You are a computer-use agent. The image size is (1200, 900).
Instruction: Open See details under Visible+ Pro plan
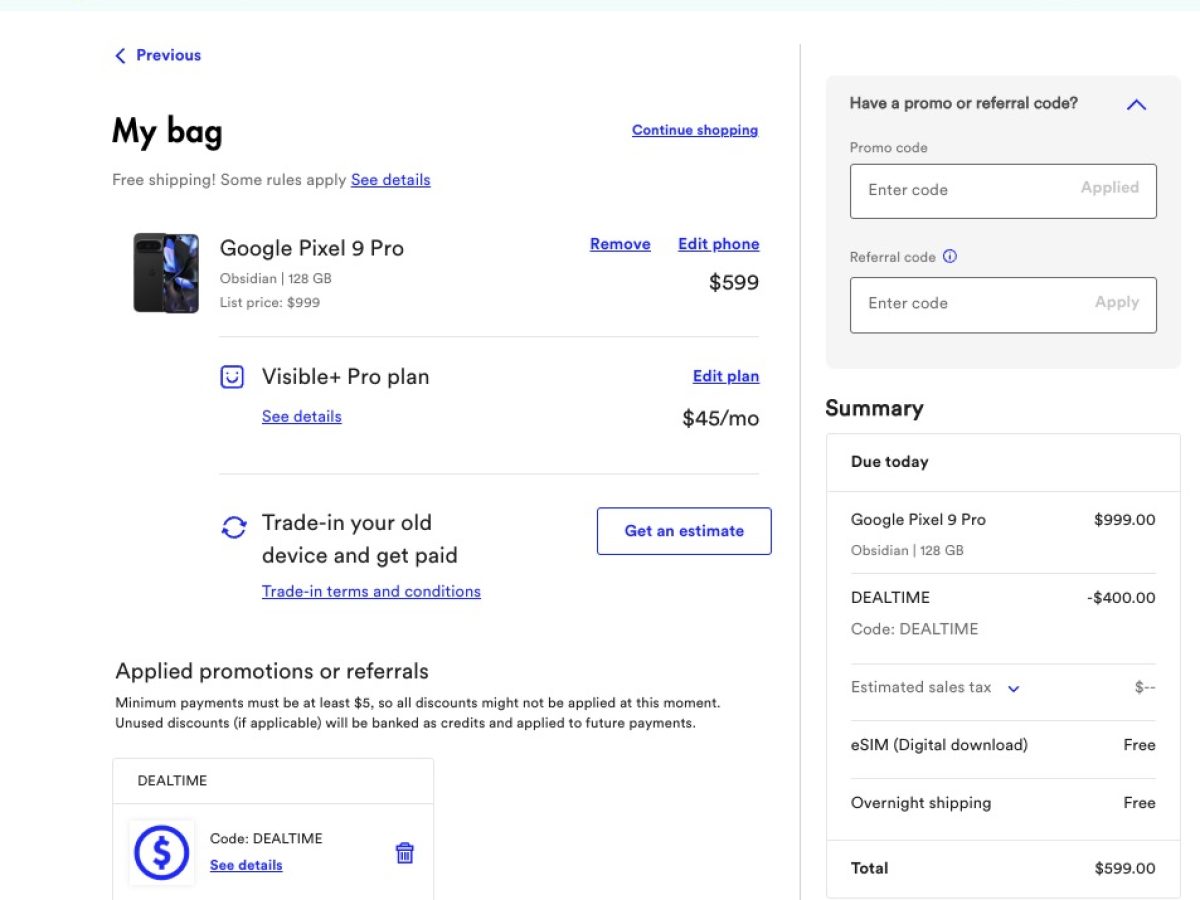click(301, 416)
